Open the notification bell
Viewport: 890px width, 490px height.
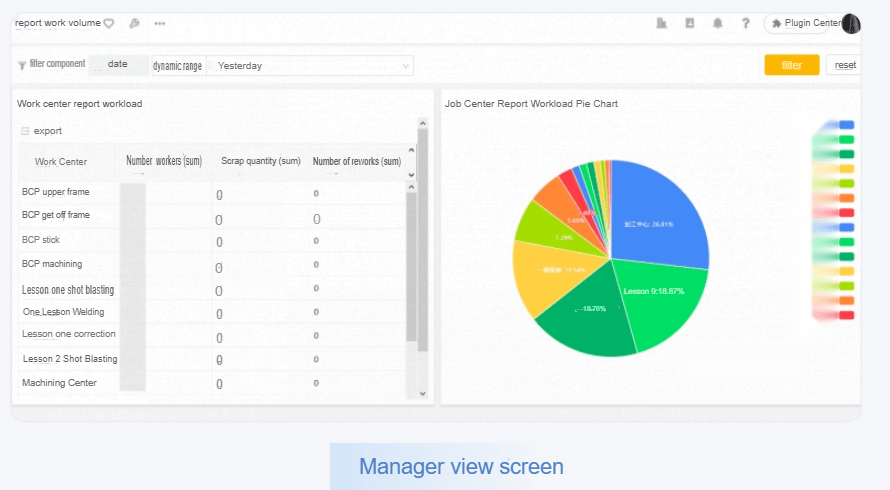click(x=717, y=23)
